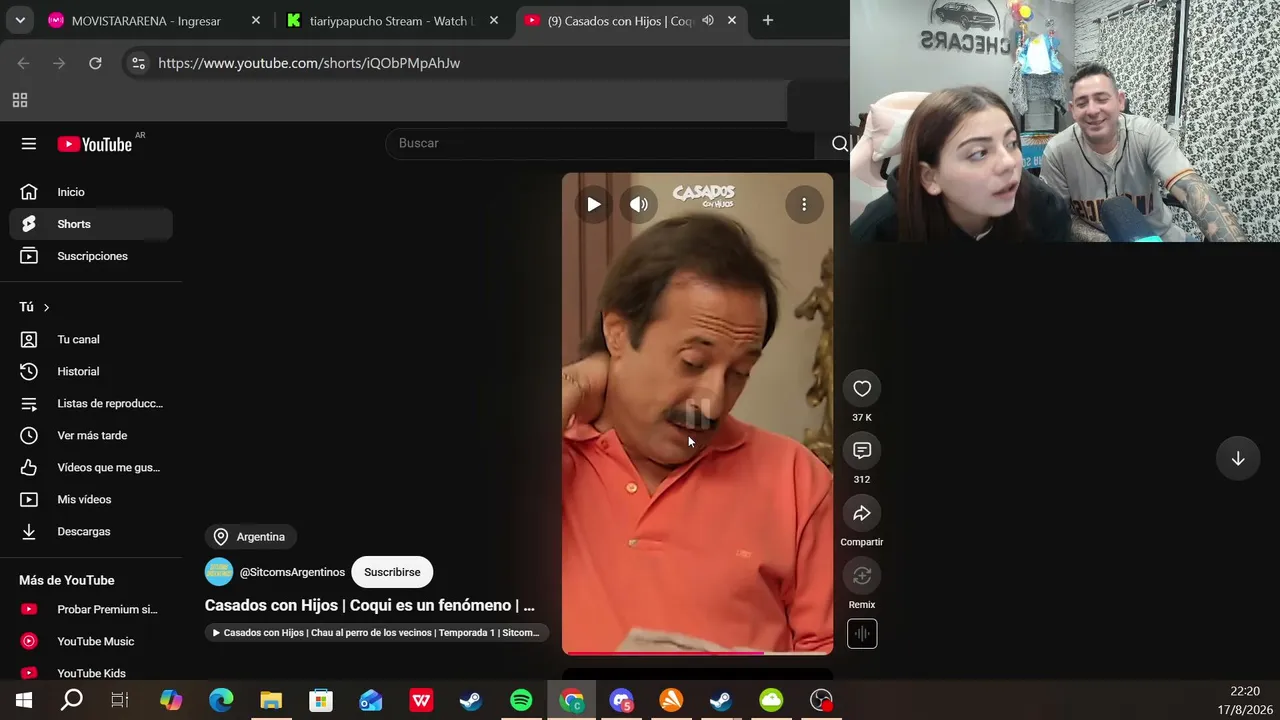Click Probar Premium link

pos(91,610)
